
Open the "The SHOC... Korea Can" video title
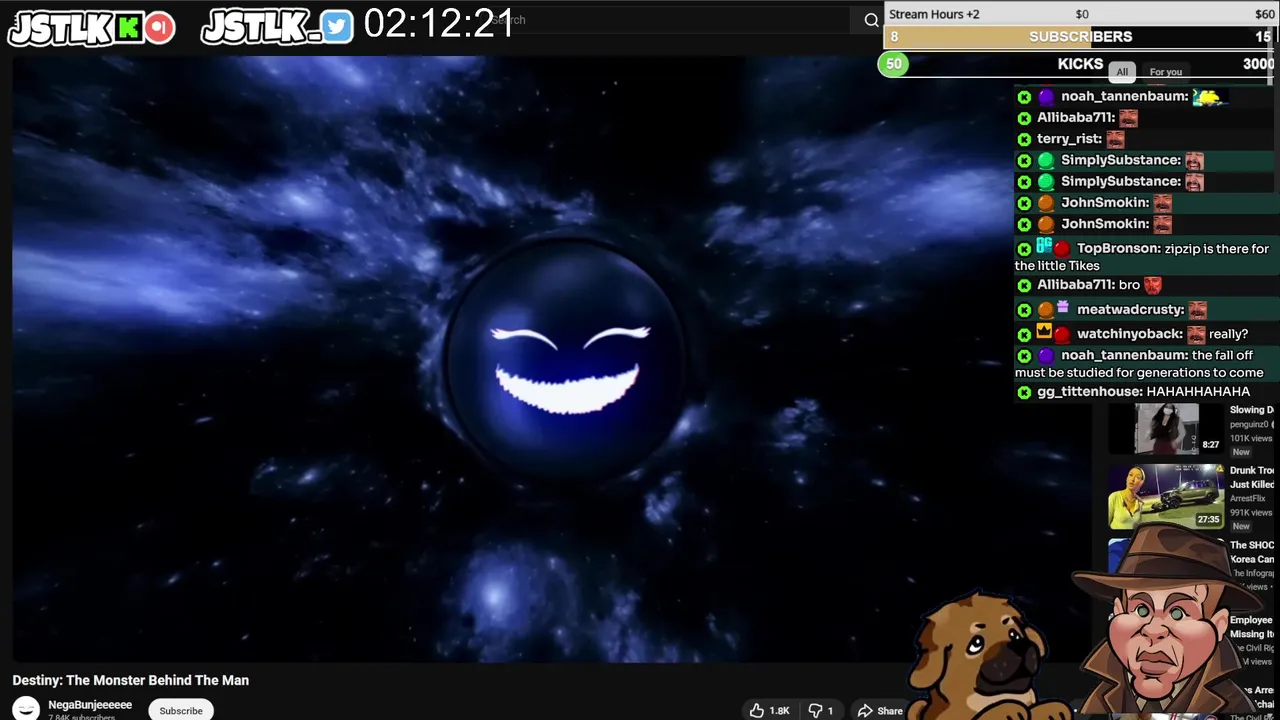[1252, 552]
